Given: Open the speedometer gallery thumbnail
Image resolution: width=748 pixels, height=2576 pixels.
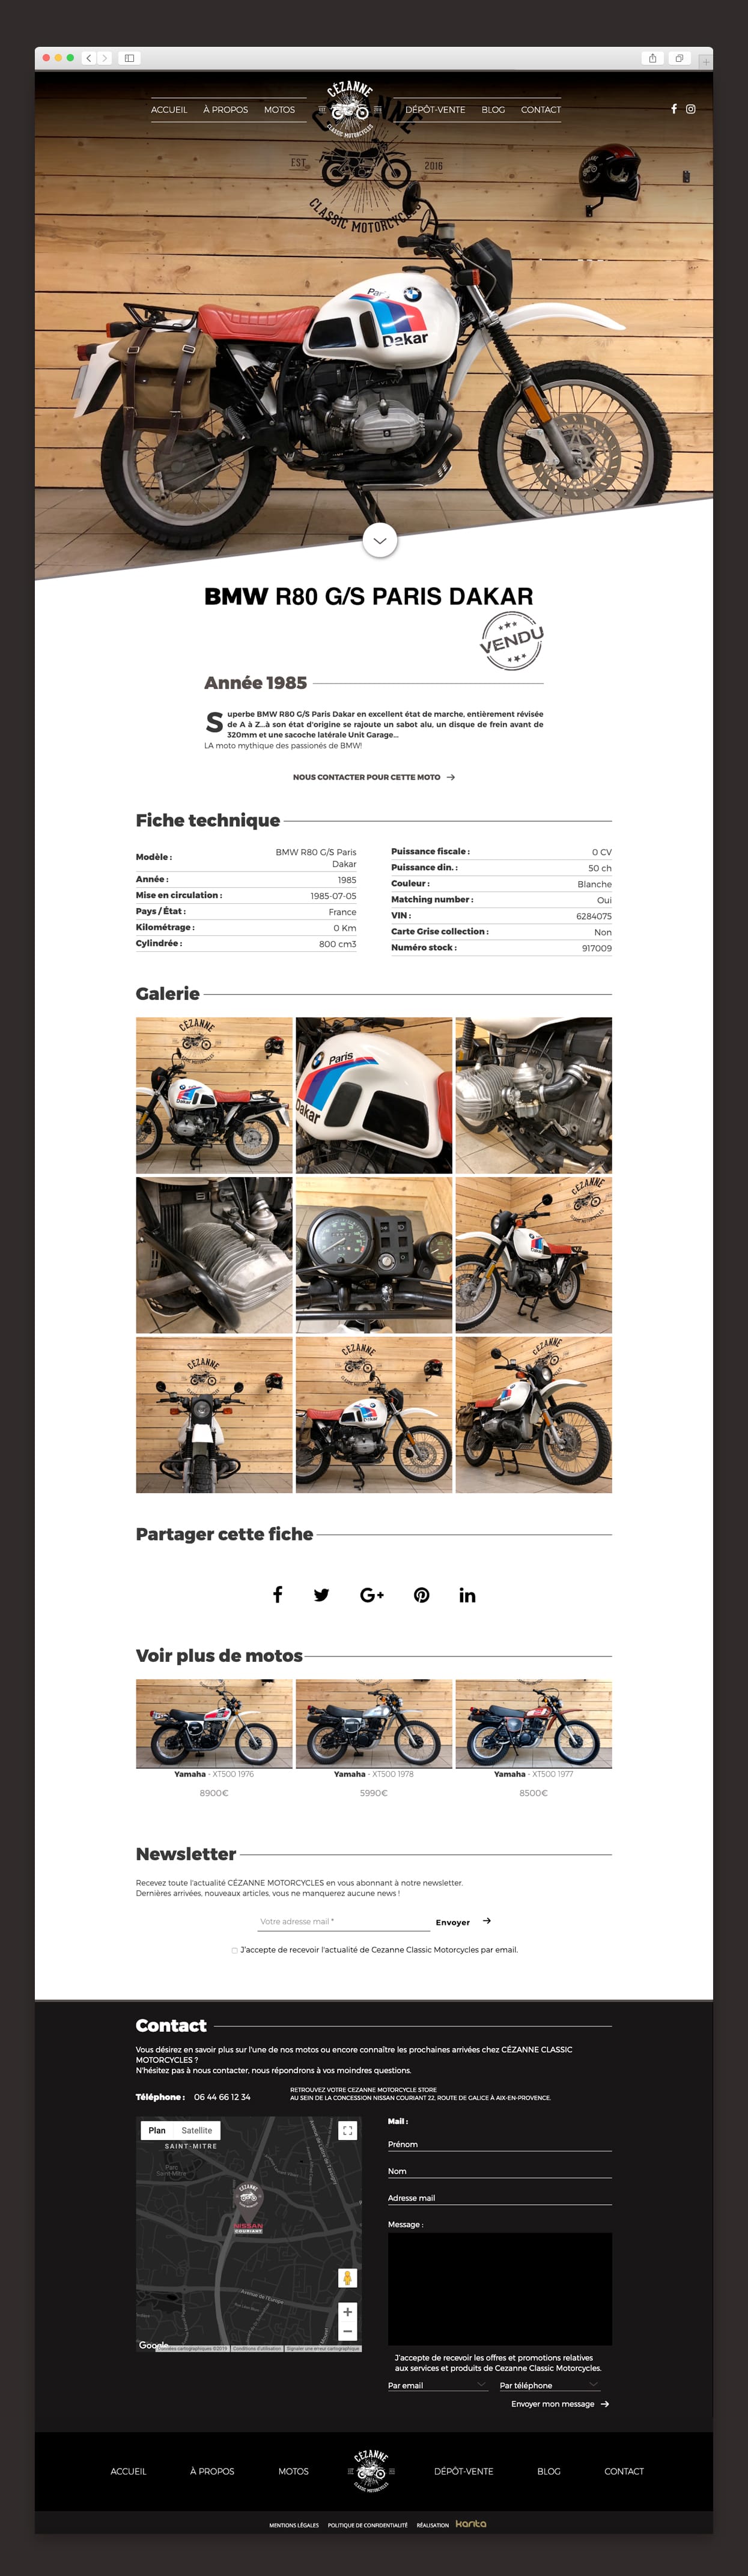Looking at the screenshot, I should coord(374,1255).
